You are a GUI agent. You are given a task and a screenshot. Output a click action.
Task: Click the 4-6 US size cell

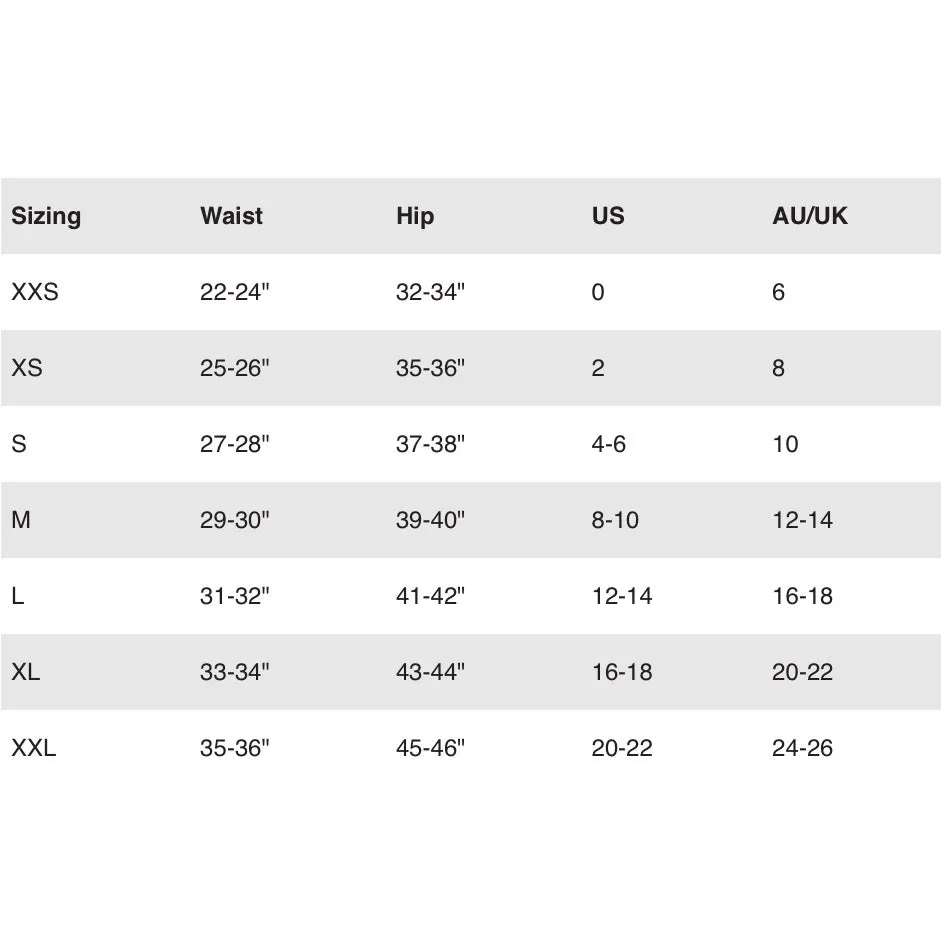[609, 444]
